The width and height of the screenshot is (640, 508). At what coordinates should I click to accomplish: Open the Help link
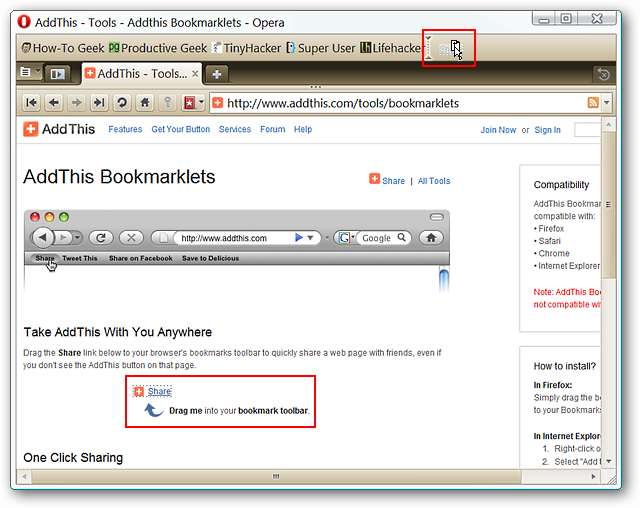pyautogui.click(x=303, y=129)
